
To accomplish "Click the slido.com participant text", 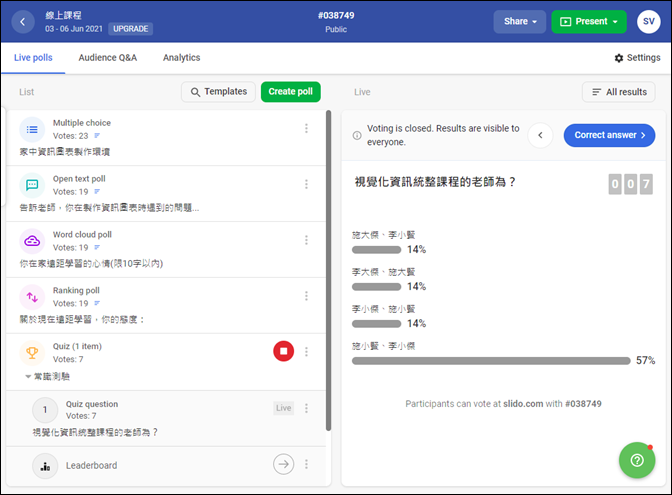I will [x=523, y=404].
